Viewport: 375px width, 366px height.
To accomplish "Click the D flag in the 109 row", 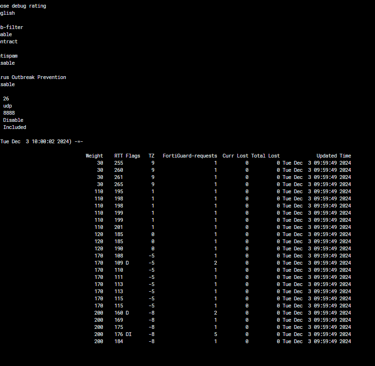I will coord(127,263).
